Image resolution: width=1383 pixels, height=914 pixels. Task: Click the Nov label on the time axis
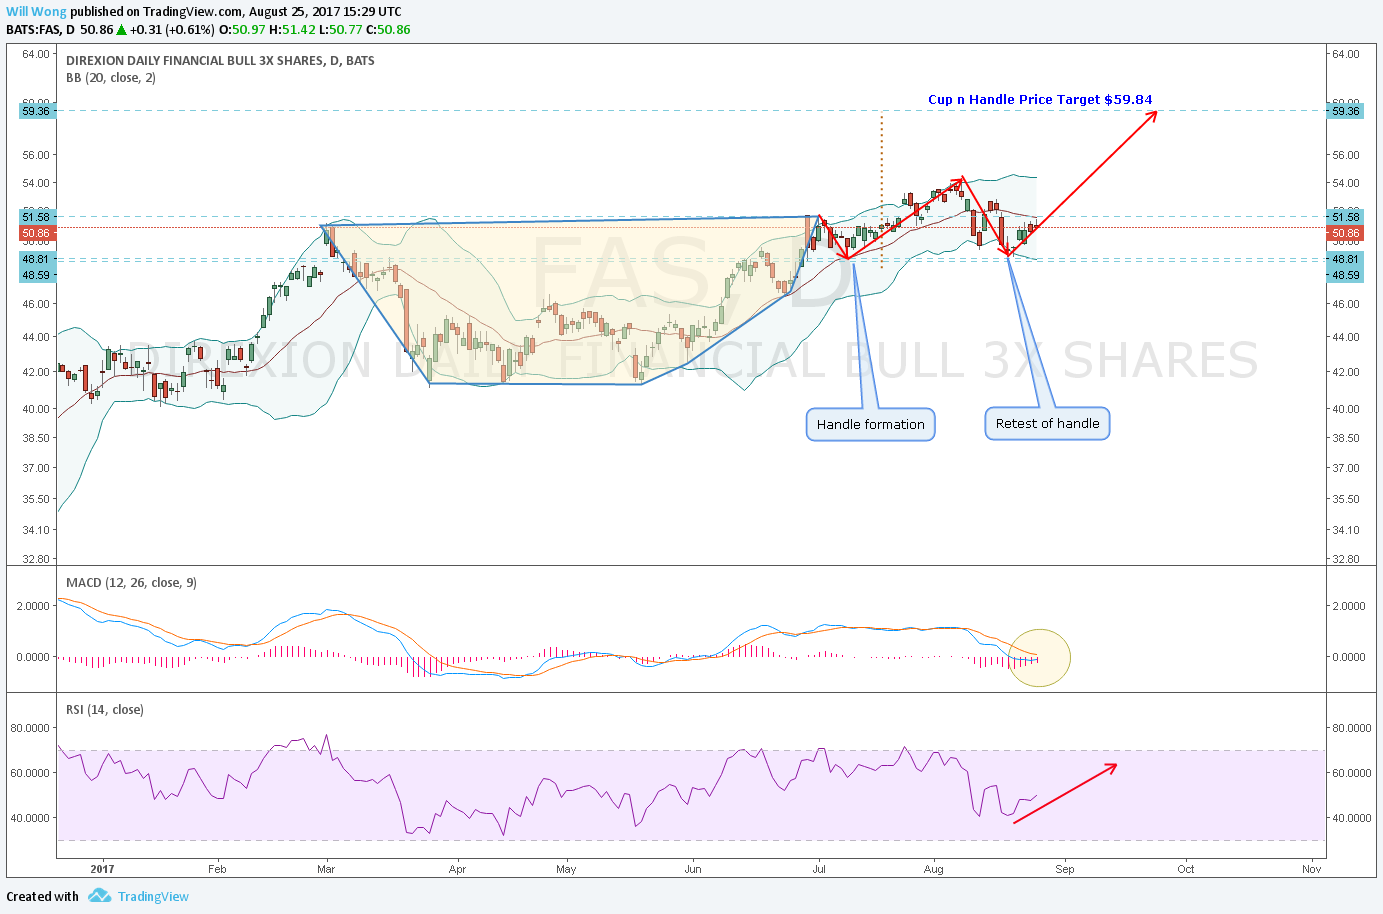(x=1312, y=869)
